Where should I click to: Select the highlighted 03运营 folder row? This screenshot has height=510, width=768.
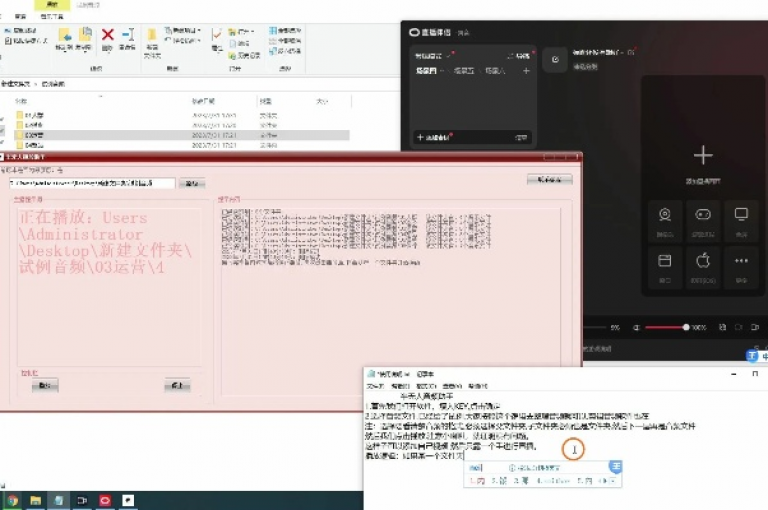click(181, 135)
